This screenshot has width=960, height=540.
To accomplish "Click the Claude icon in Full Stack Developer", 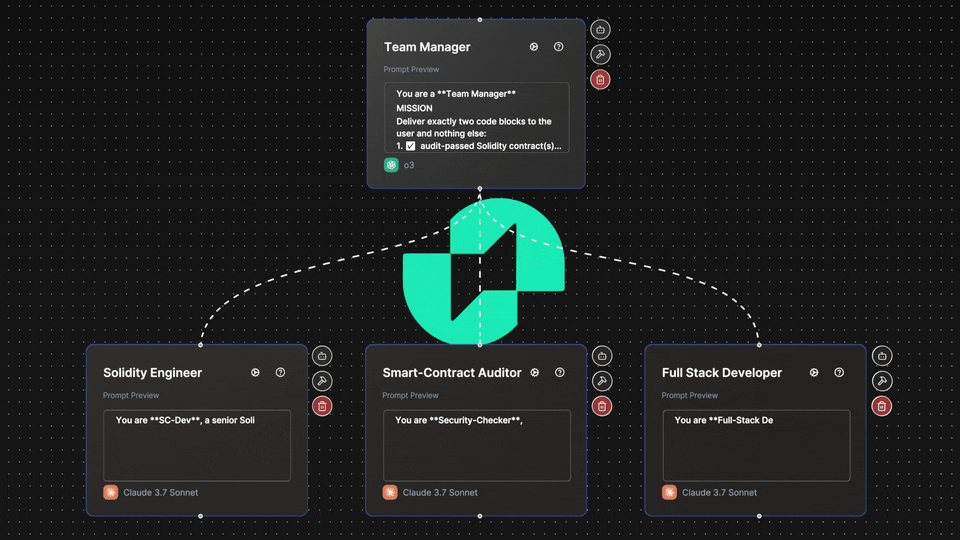I will point(669,492).
